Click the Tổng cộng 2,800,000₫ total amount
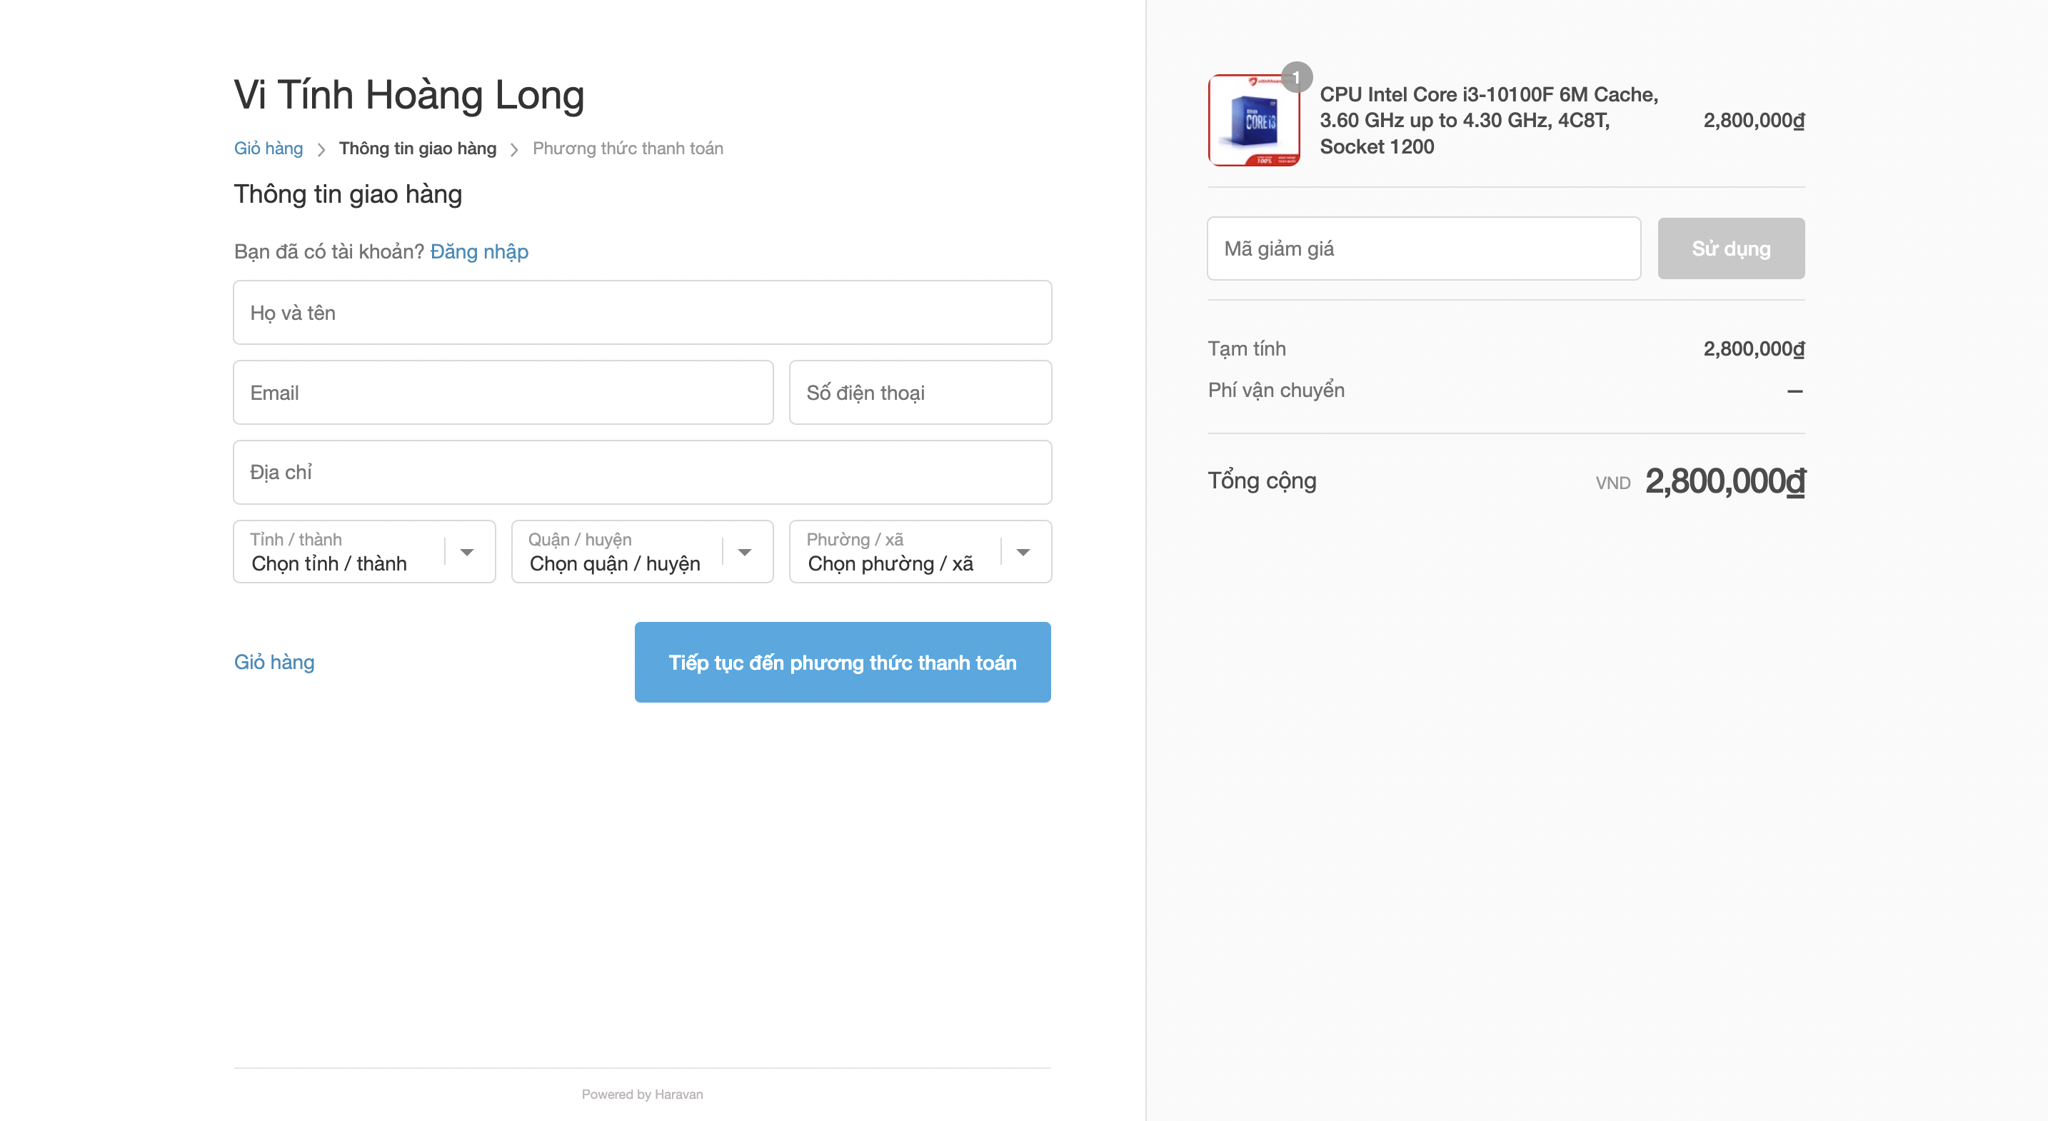The image size is (2048, 1121). (x=1725, y=481)
